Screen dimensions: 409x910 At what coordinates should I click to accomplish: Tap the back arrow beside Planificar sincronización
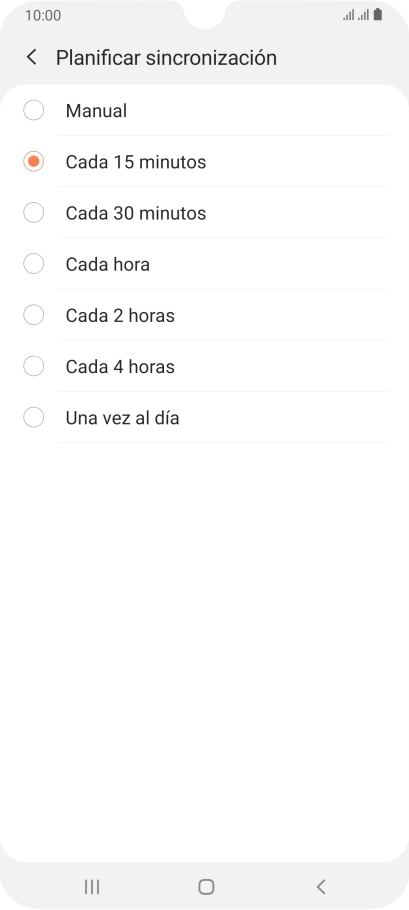32,57
